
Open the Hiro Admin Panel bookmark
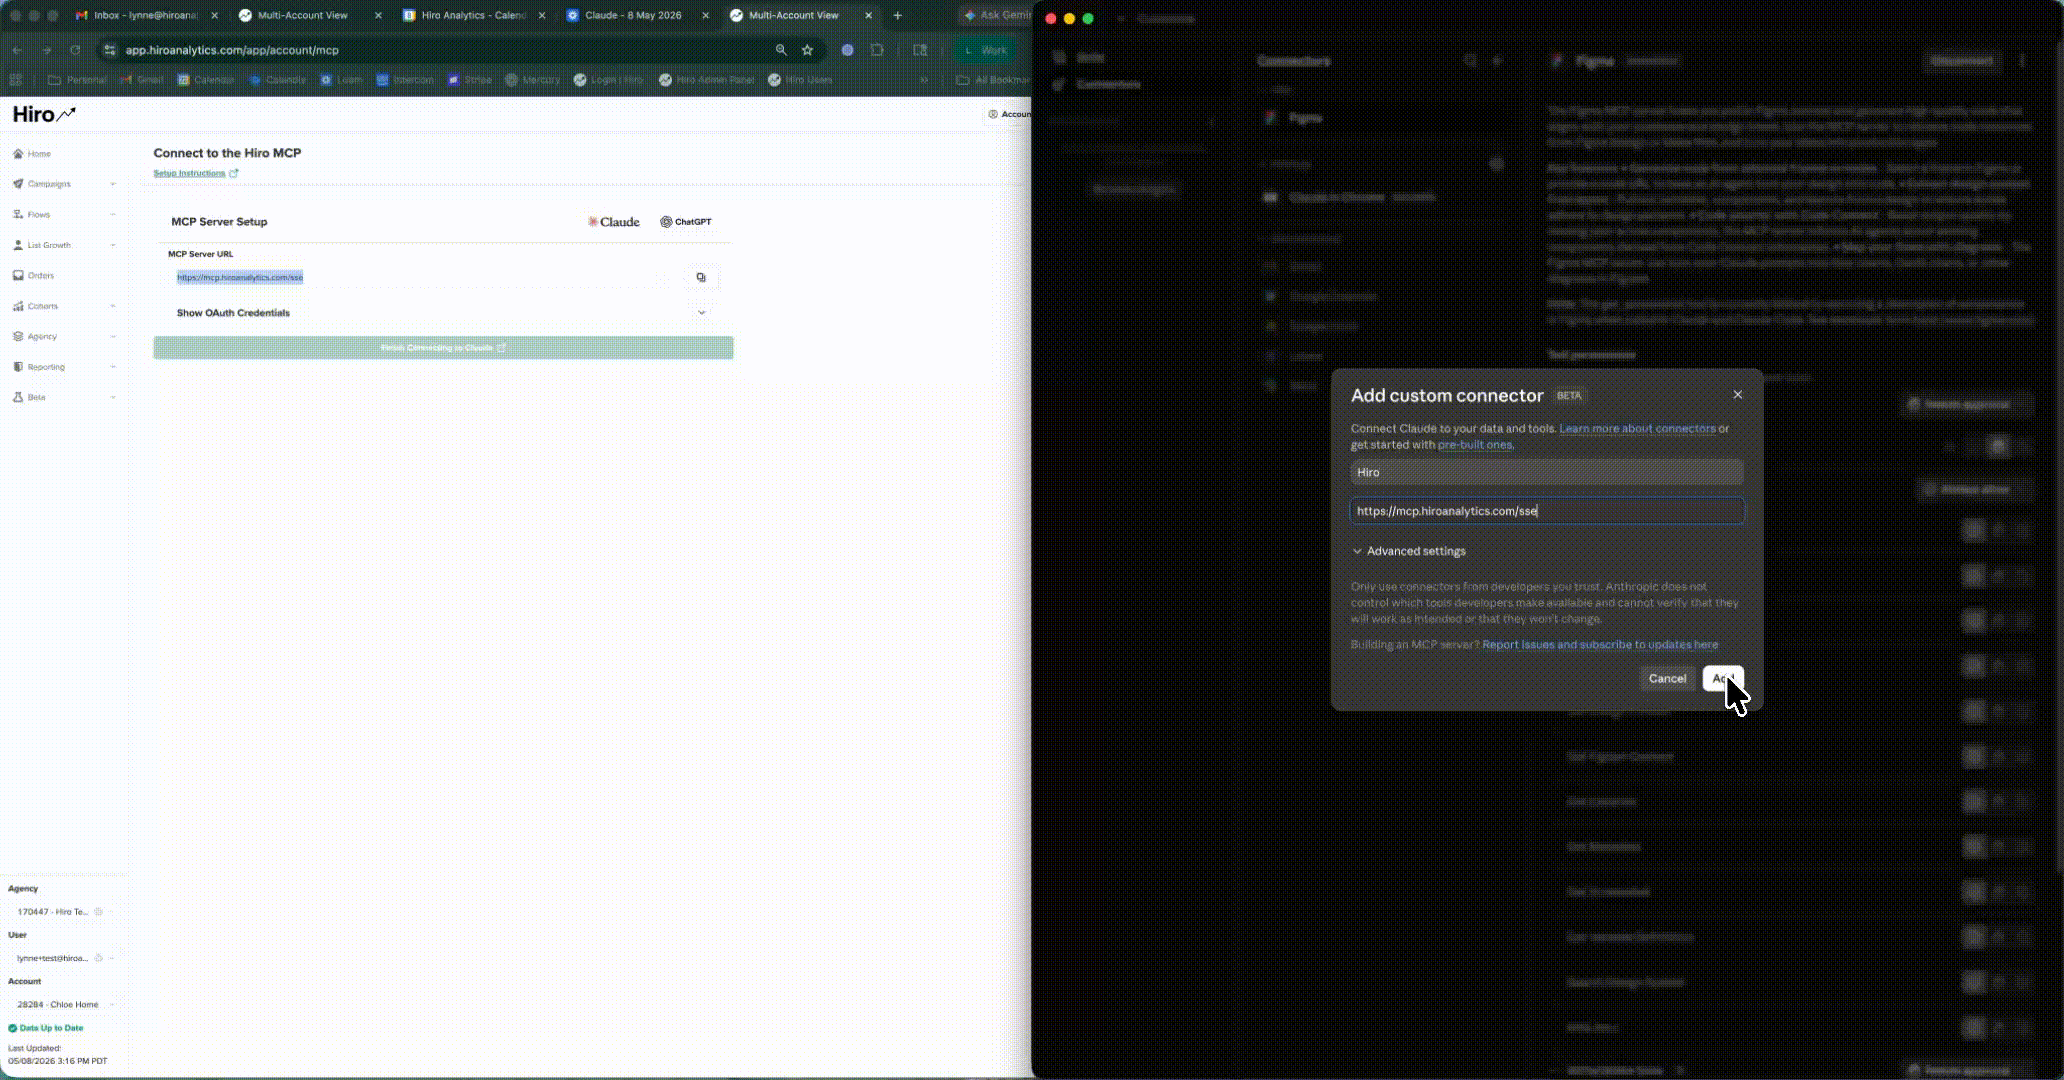click(x=706, y=80)
